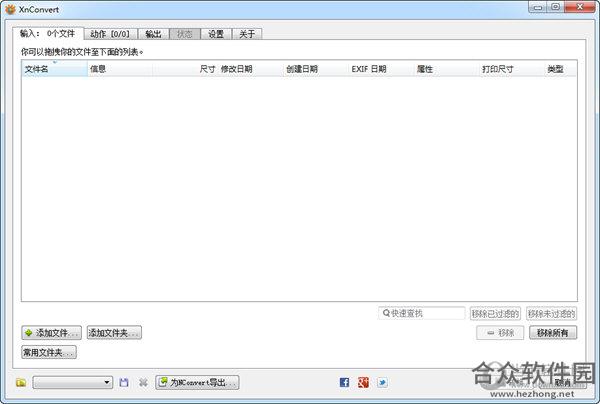
Task: Sort by the 属性 column header
Action: [x=447, y=69]
